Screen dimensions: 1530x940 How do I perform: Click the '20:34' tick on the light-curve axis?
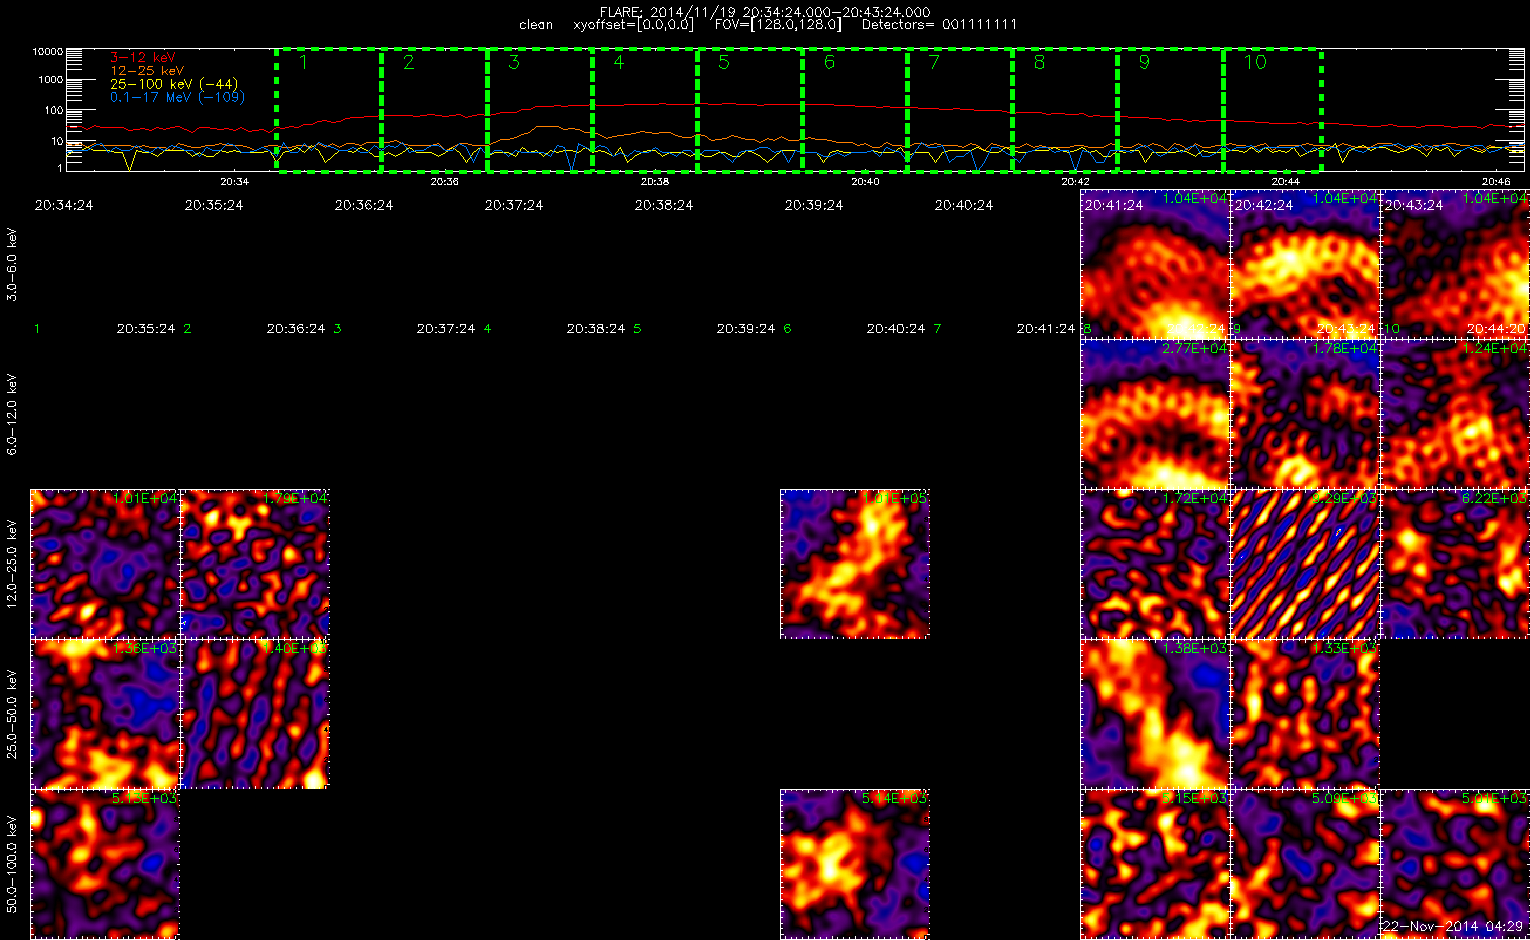[234, 181]
